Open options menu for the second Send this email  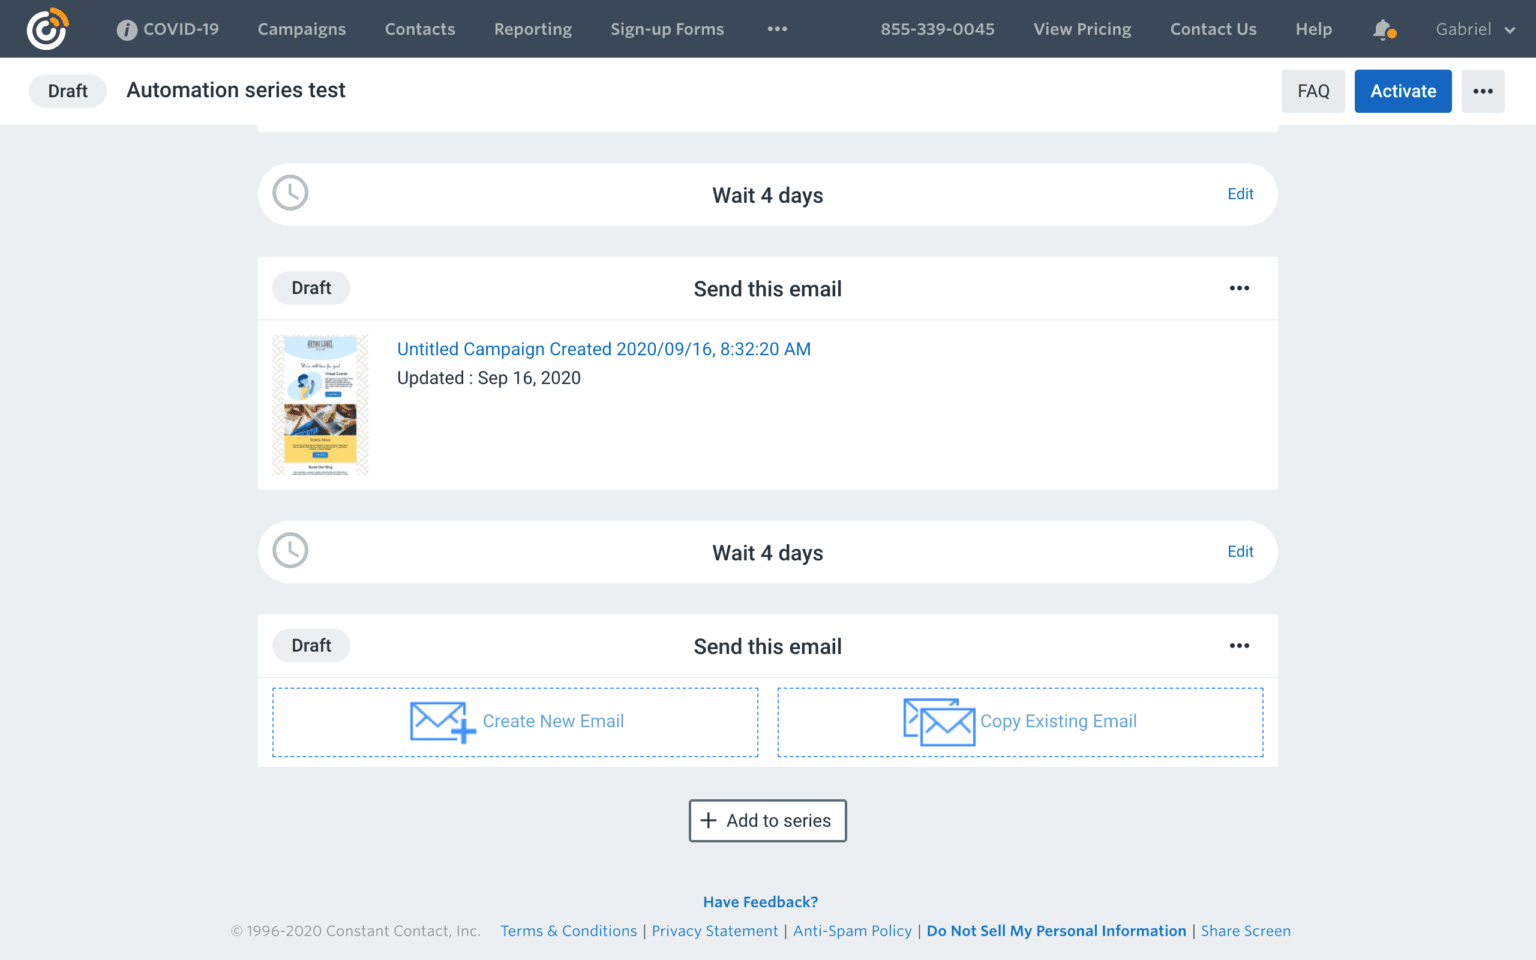tap(1239, 646)
